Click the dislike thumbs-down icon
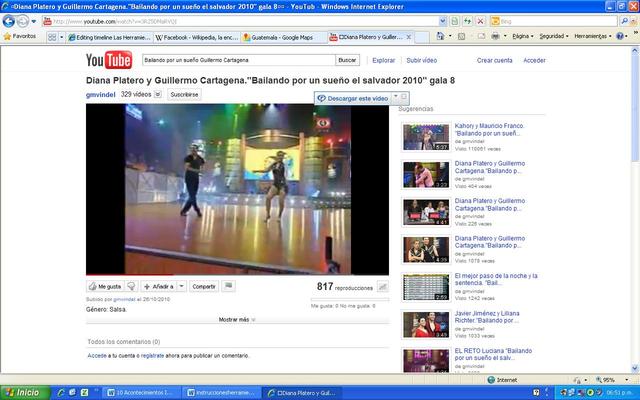This screenshot has height=400, width=640. click(131, 287)
